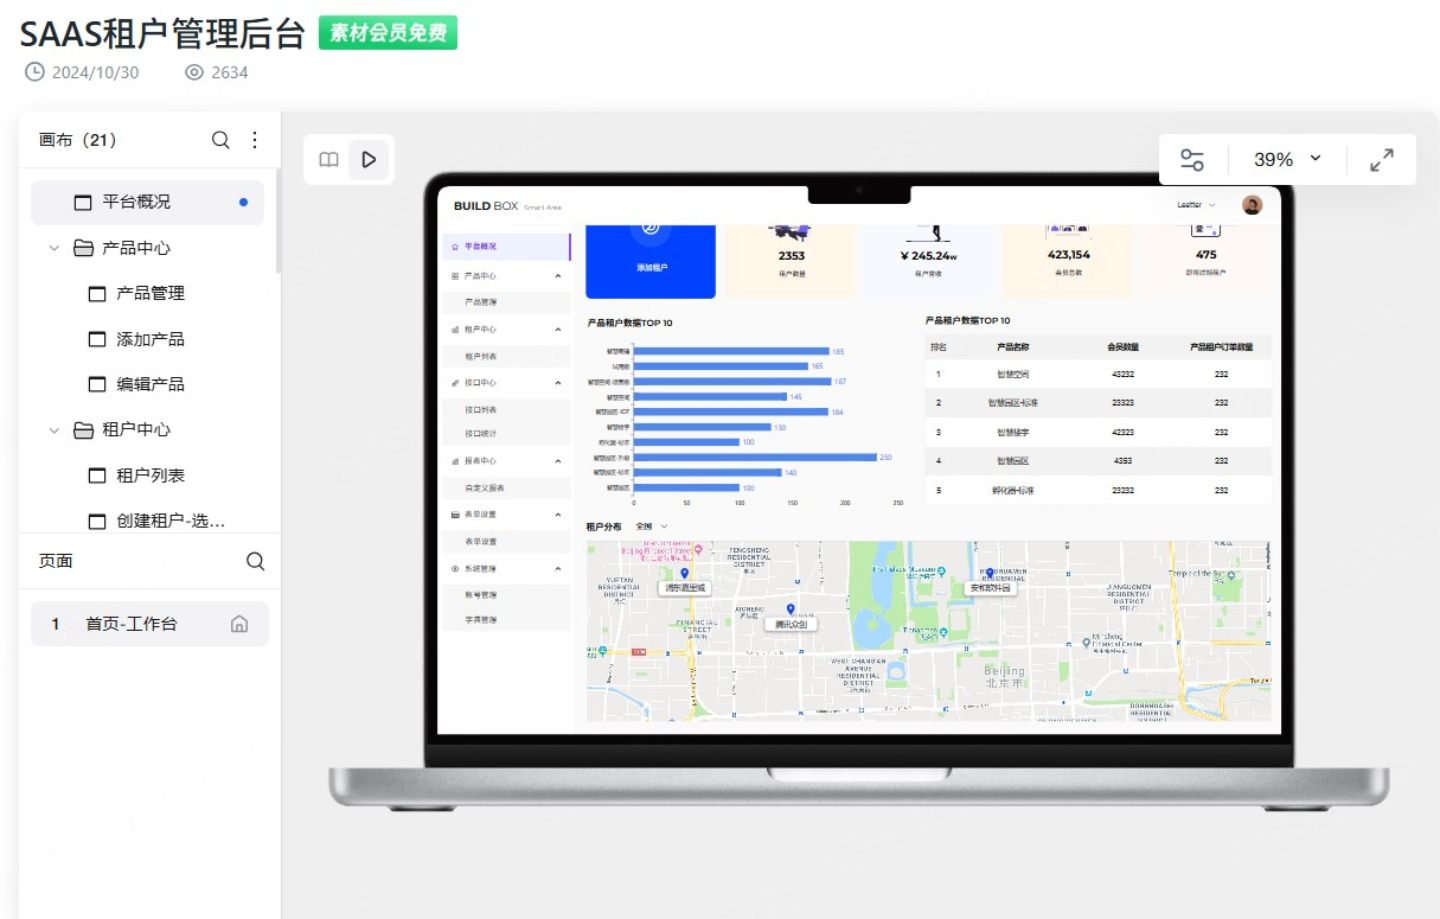This screenshot has height=919, width=1440.
Task: Open the display settings sliders icon
Action: pos(1192,160)
